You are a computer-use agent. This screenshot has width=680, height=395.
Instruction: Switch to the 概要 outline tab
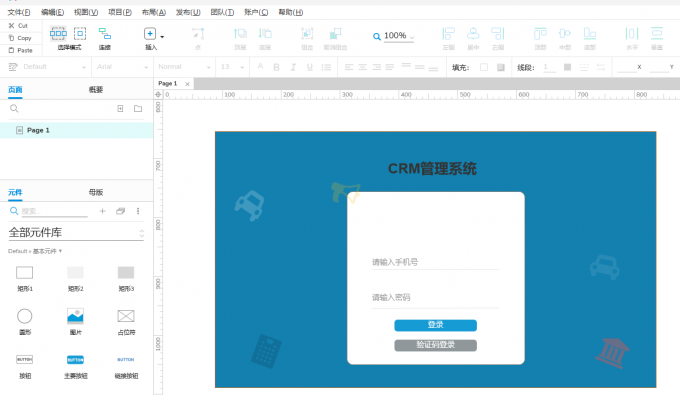pyautogui.click(x=96, y=90)
